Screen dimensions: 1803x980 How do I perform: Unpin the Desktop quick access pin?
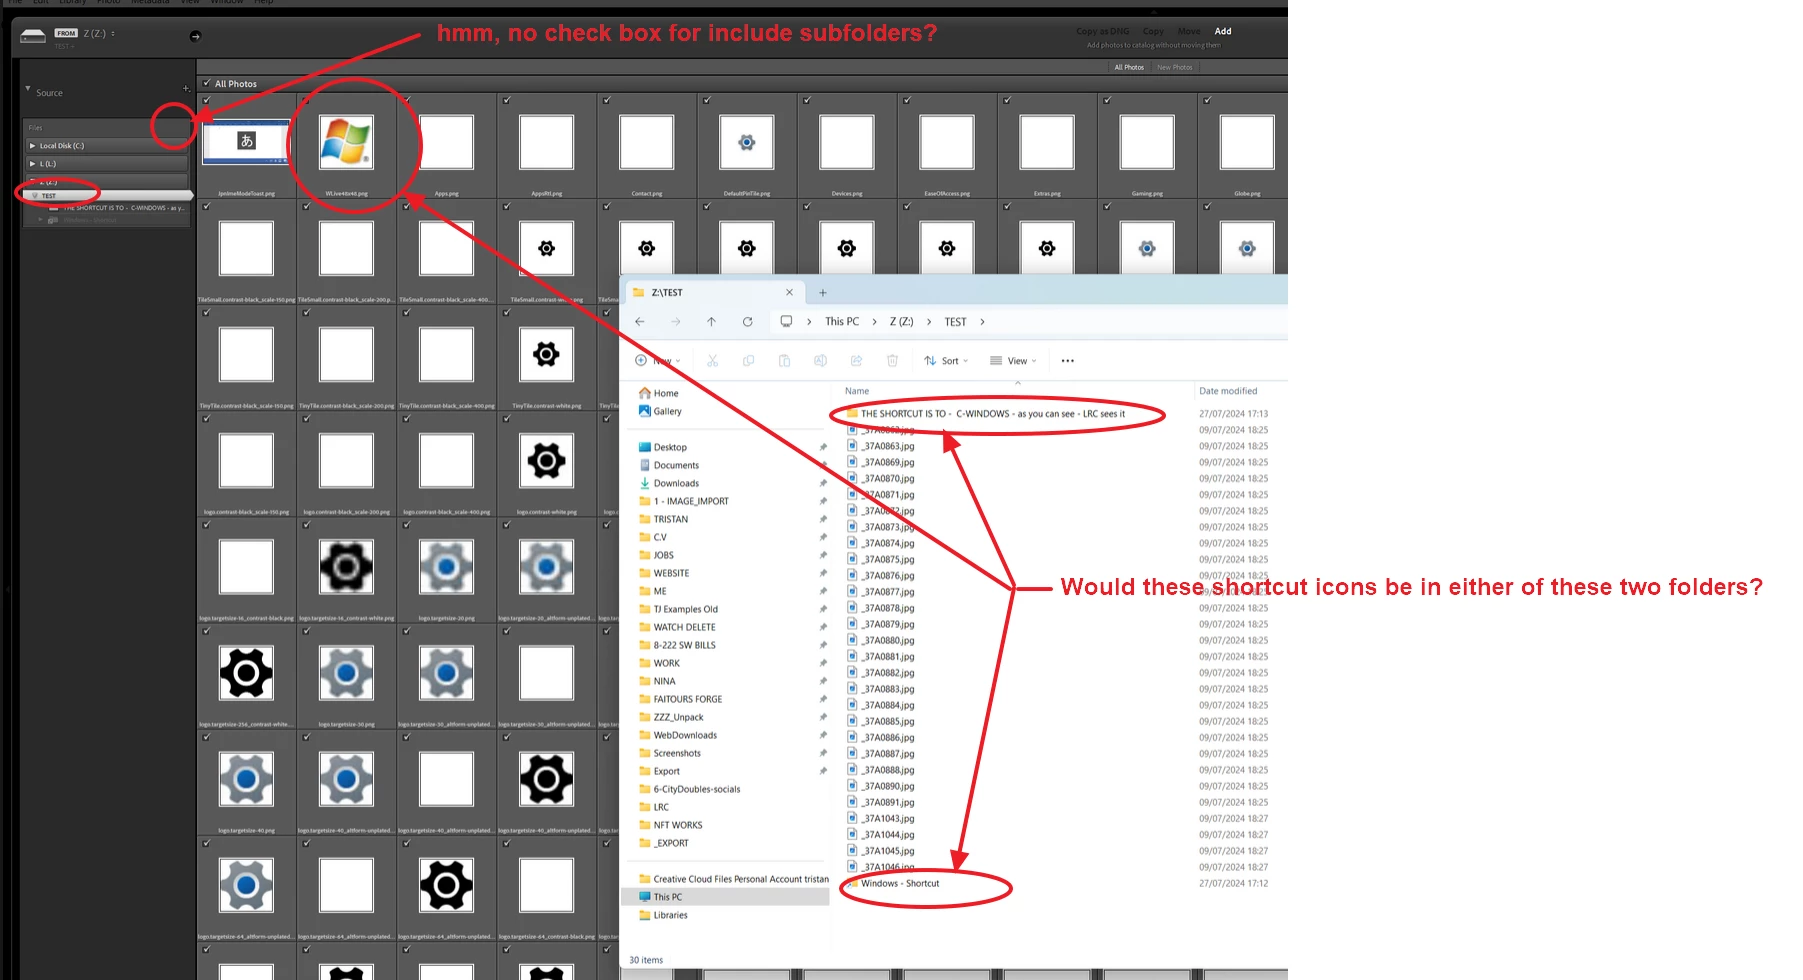823,448
